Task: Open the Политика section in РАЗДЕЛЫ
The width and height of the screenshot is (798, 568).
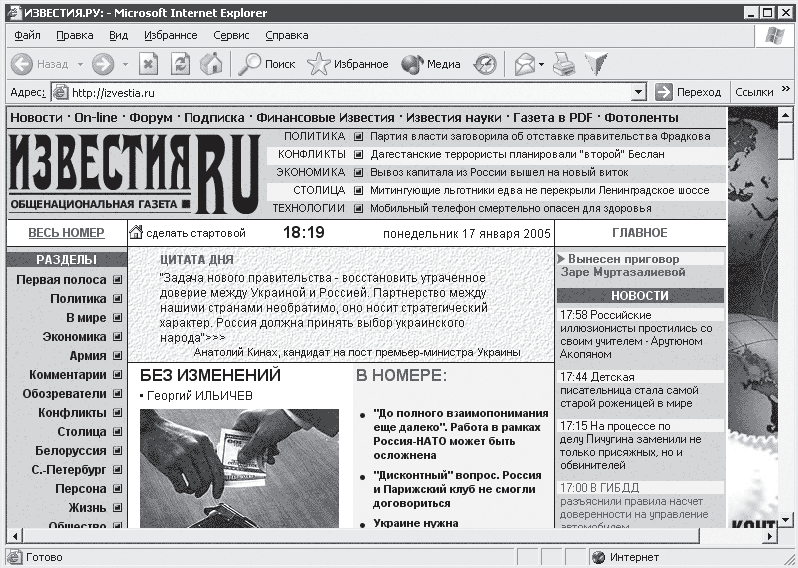Action: point(78,299)
